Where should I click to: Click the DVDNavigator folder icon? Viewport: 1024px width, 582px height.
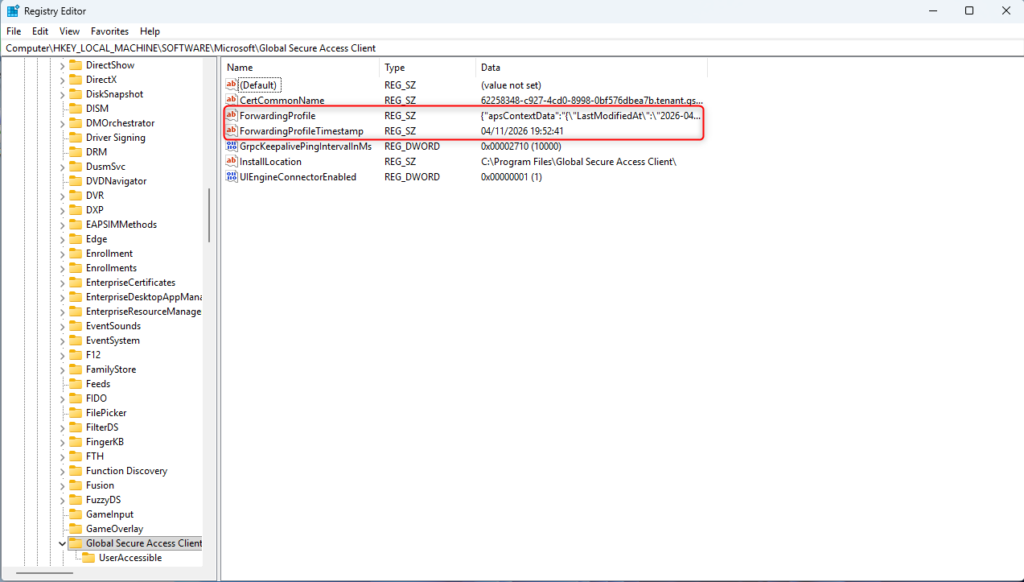(76, 181)
